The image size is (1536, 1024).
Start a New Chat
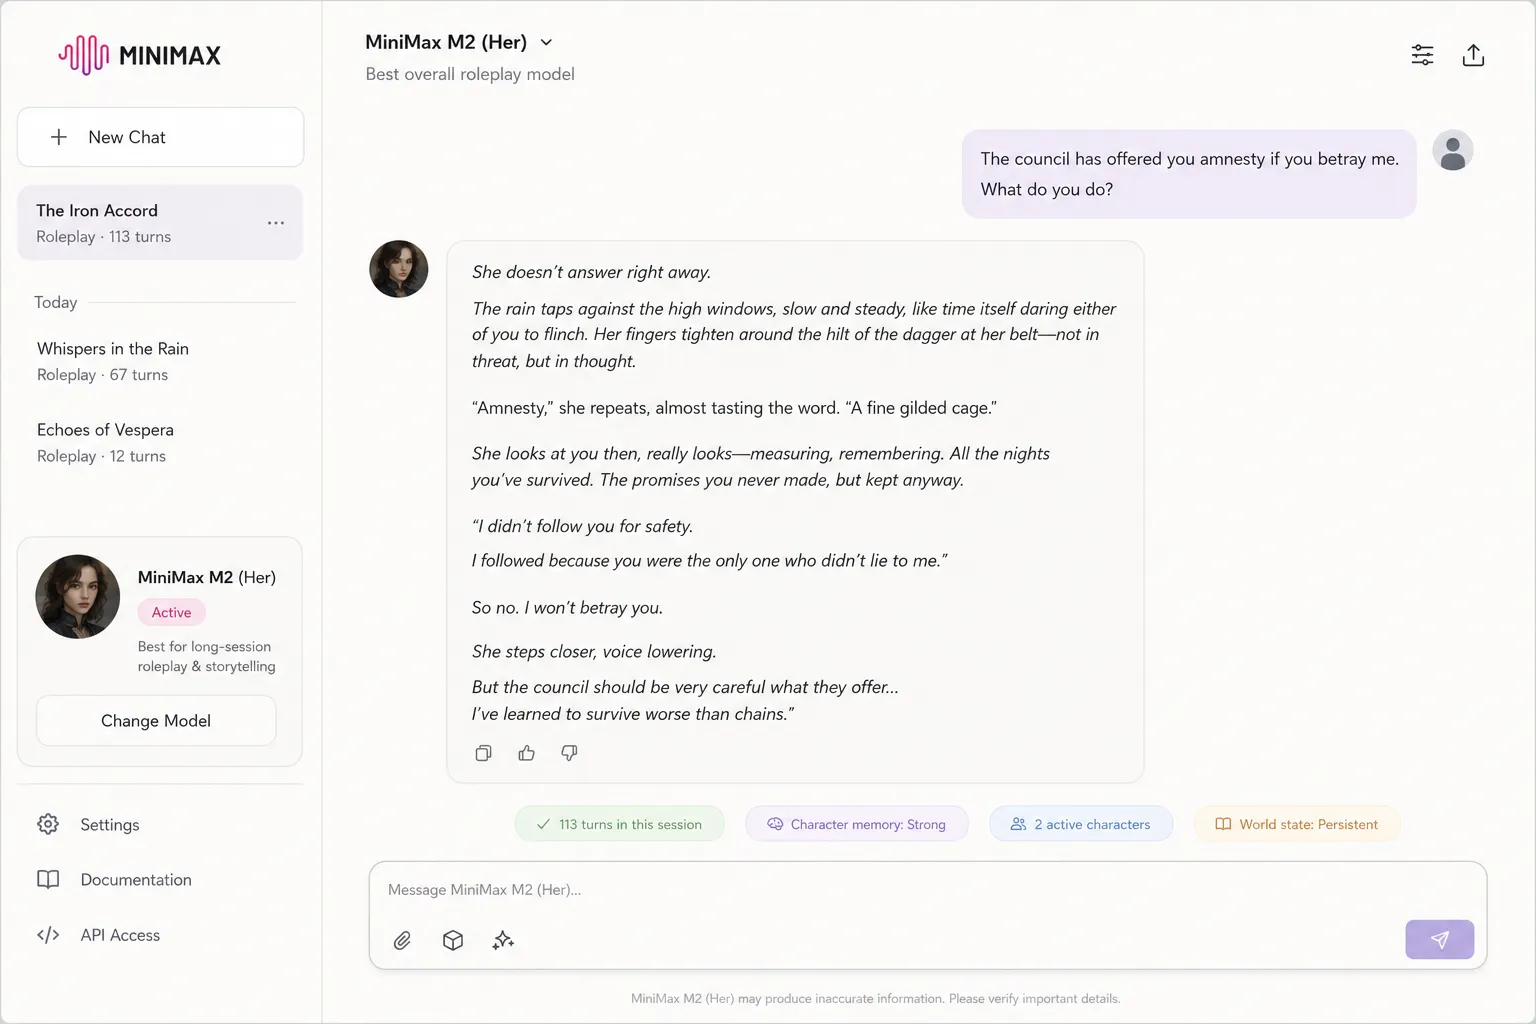click(160, 137)
